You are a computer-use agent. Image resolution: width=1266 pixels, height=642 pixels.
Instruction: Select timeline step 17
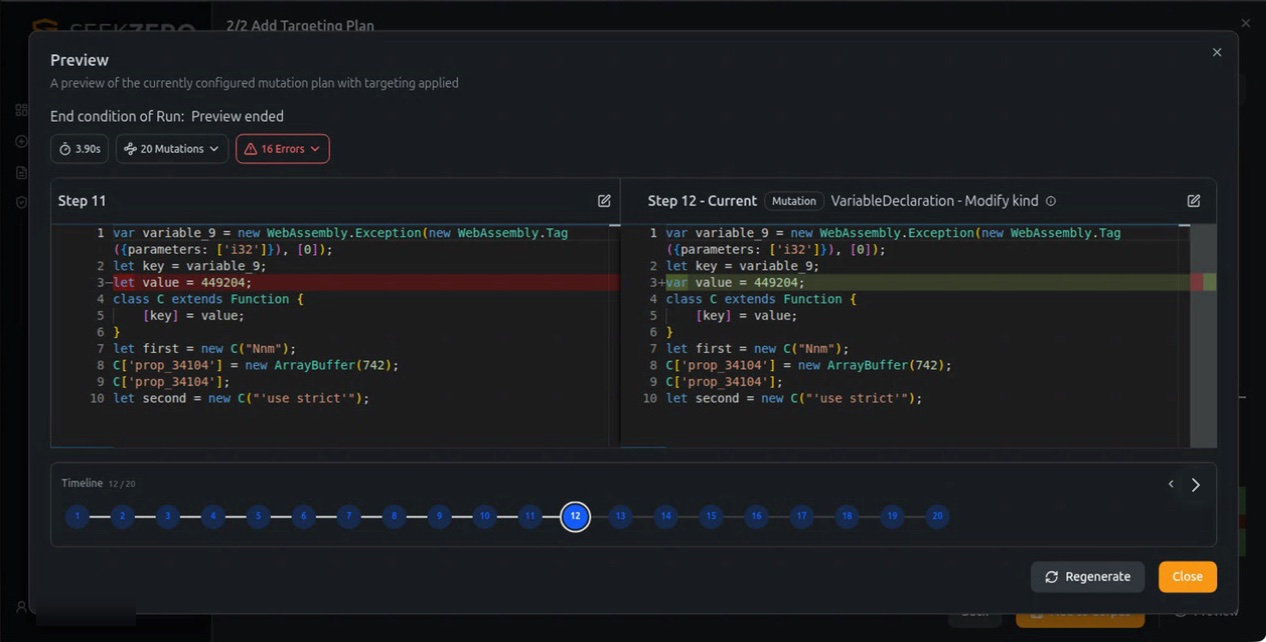point(801,517)
